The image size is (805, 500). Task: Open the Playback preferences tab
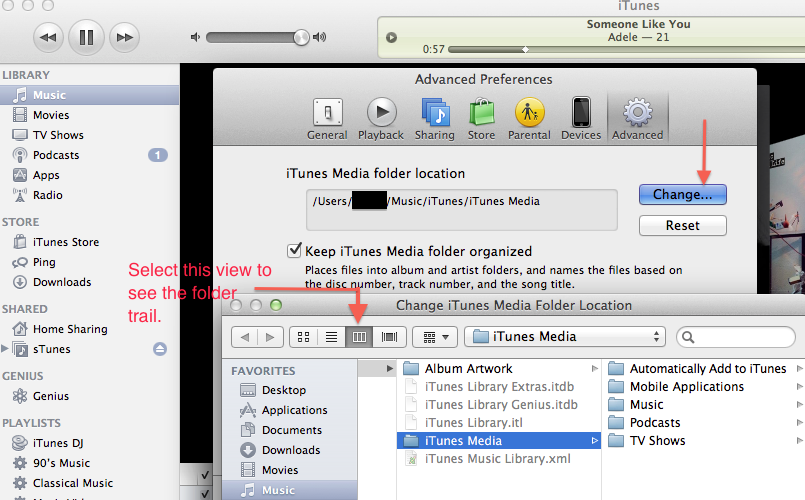point(381,119)
